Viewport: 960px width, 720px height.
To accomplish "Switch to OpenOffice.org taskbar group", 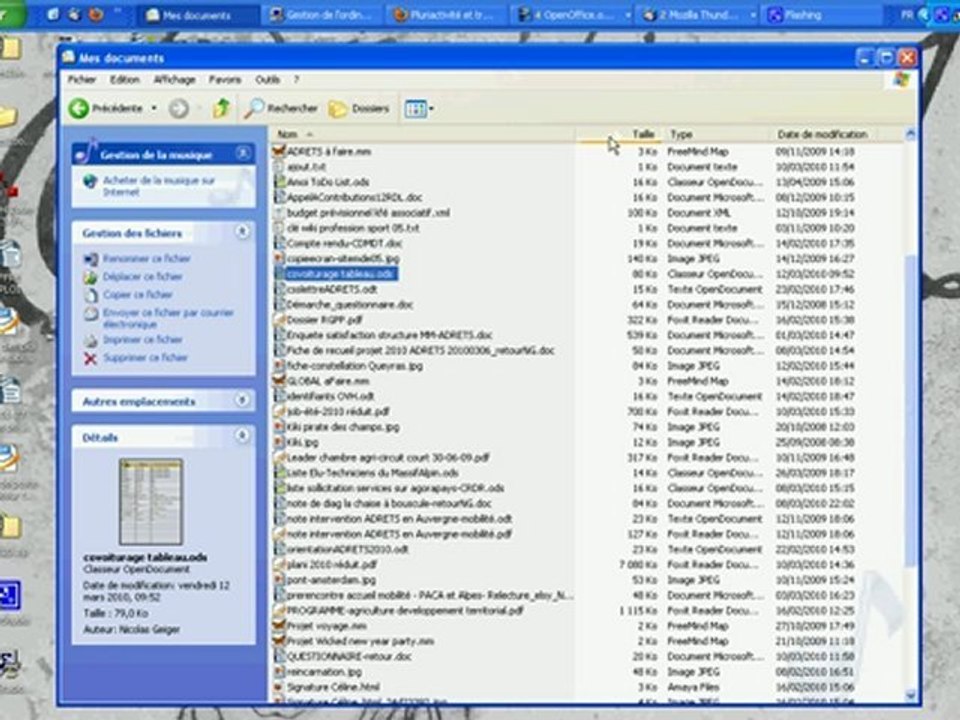I will (573, 15).
